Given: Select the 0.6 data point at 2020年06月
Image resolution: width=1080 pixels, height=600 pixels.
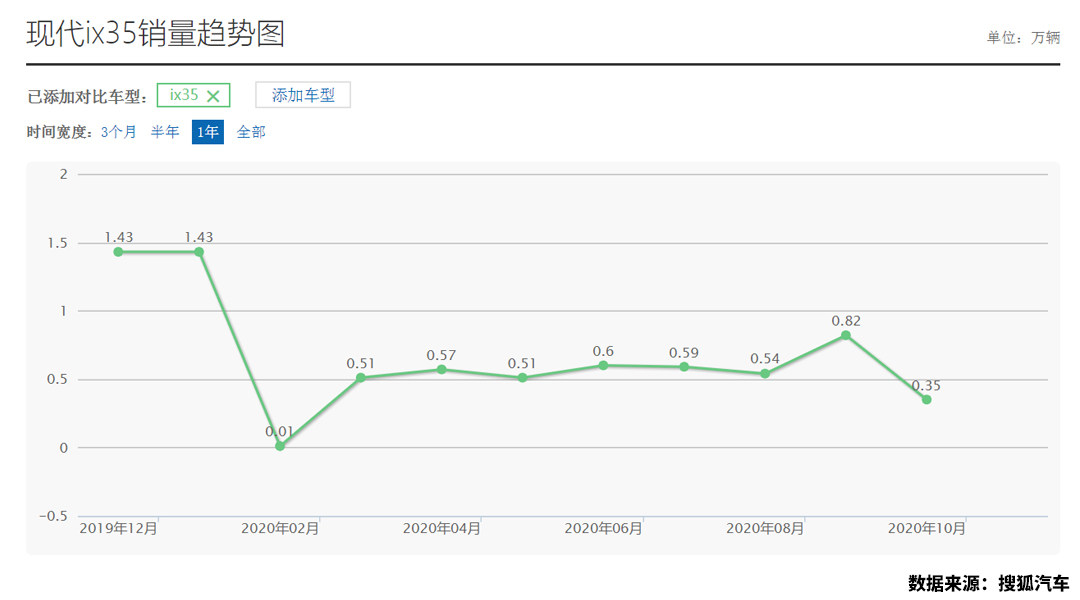Looking at the screenshot, I should 603,366.
